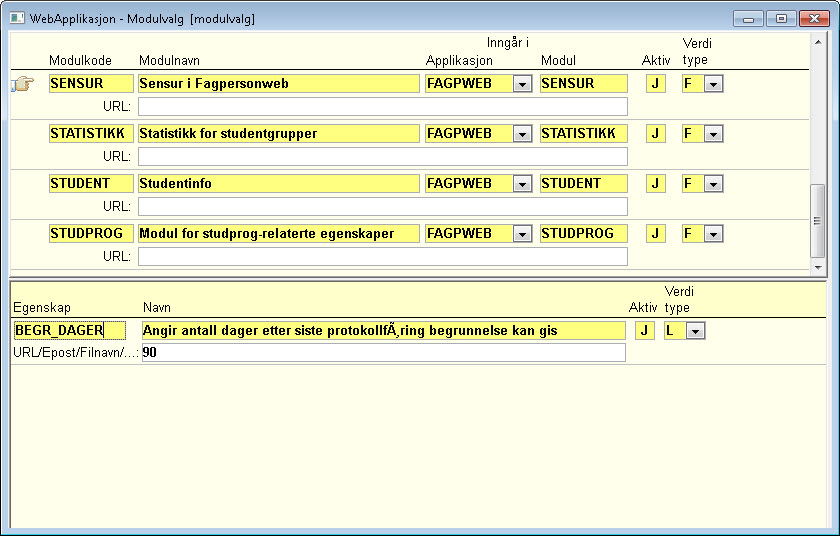Click the scroll up arrow in the module list
The image size is (840, 536).
coord(818,42)
